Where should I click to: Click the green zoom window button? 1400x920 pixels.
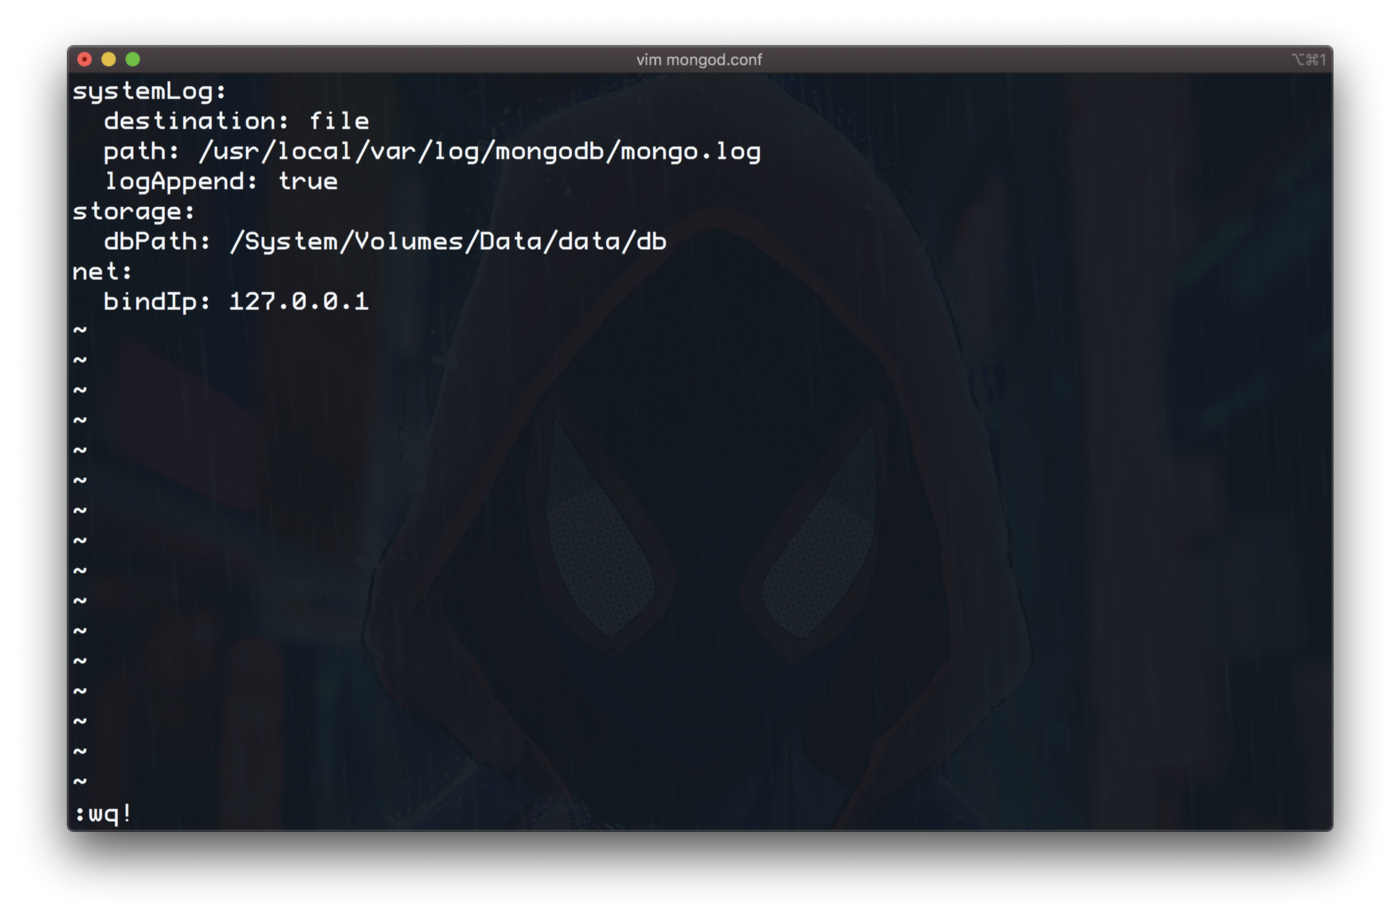[x=133, y=59]
